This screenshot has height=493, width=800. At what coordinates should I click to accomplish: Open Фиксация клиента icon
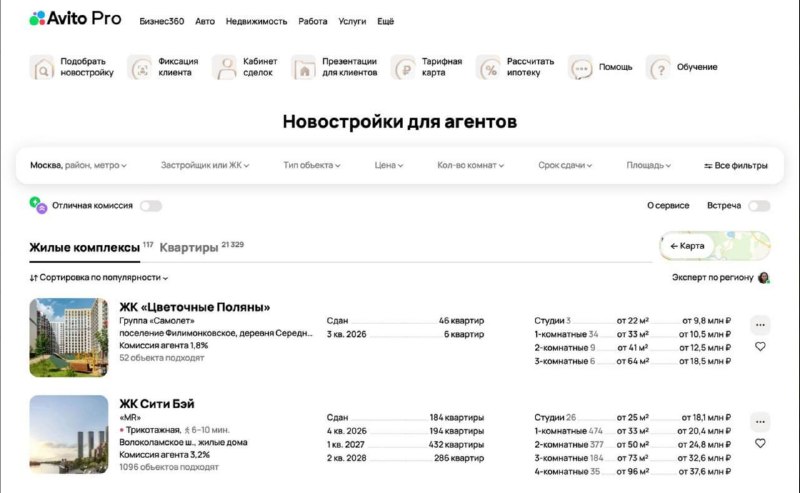[140, 67]
